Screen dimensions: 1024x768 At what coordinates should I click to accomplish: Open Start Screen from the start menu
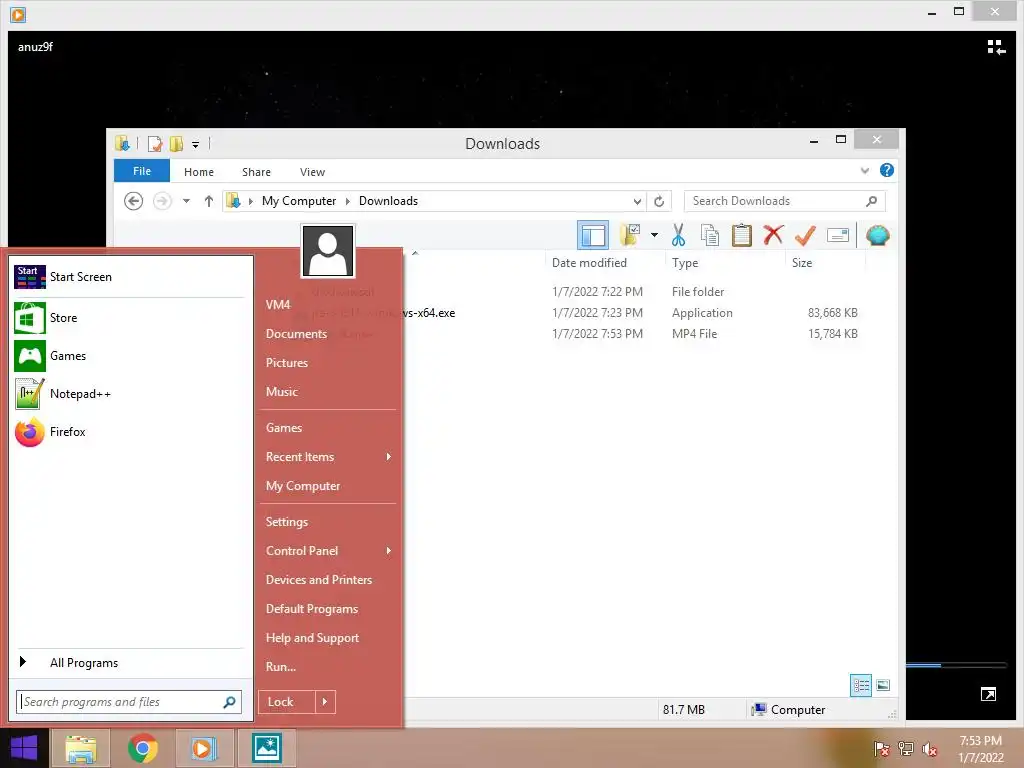(129, 277)
